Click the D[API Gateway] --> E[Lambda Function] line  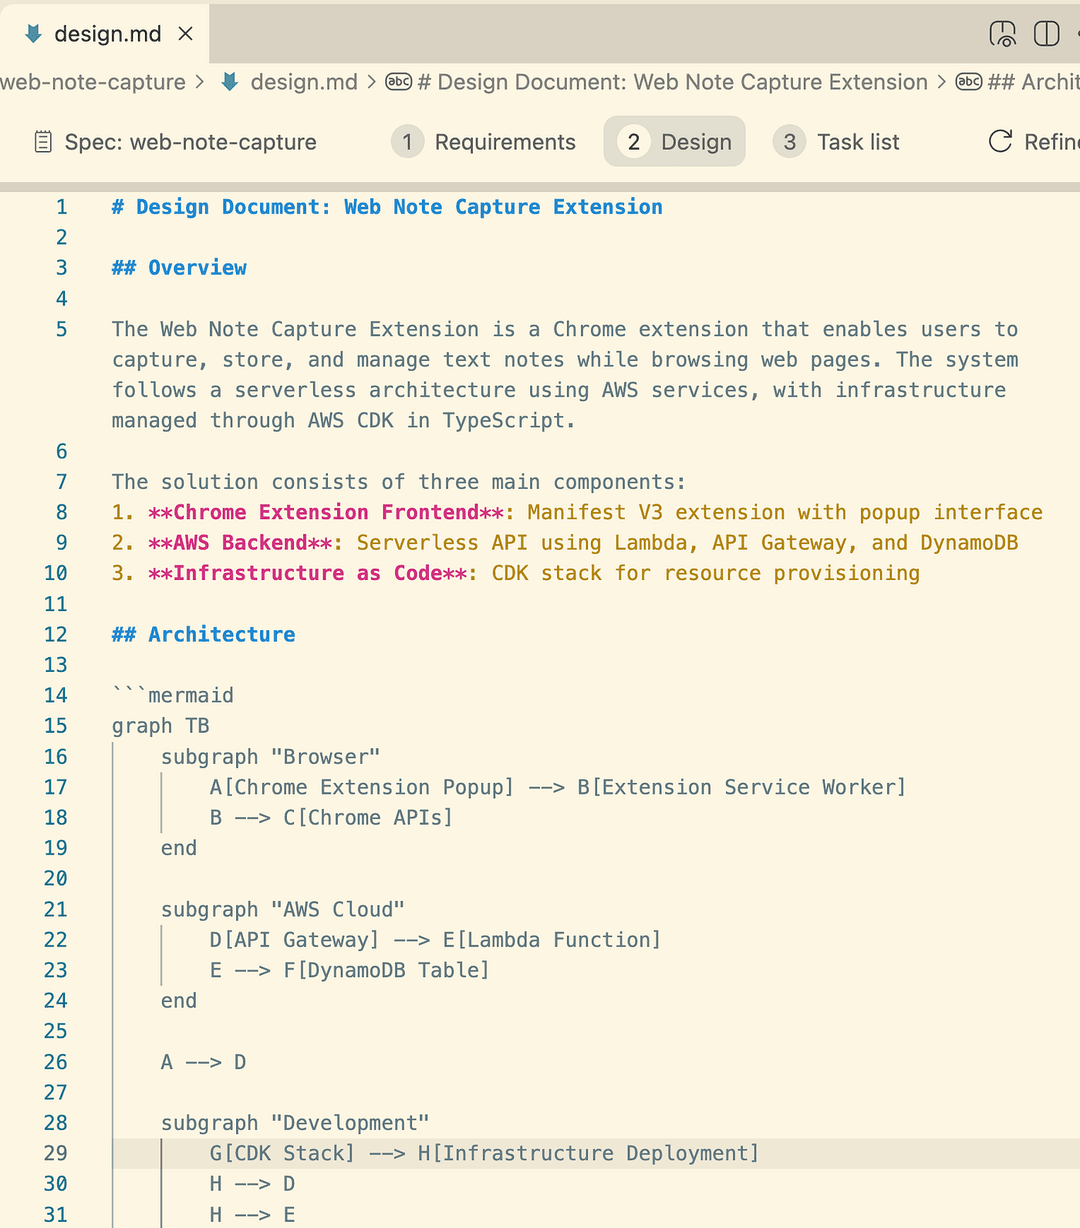(435, 940)
